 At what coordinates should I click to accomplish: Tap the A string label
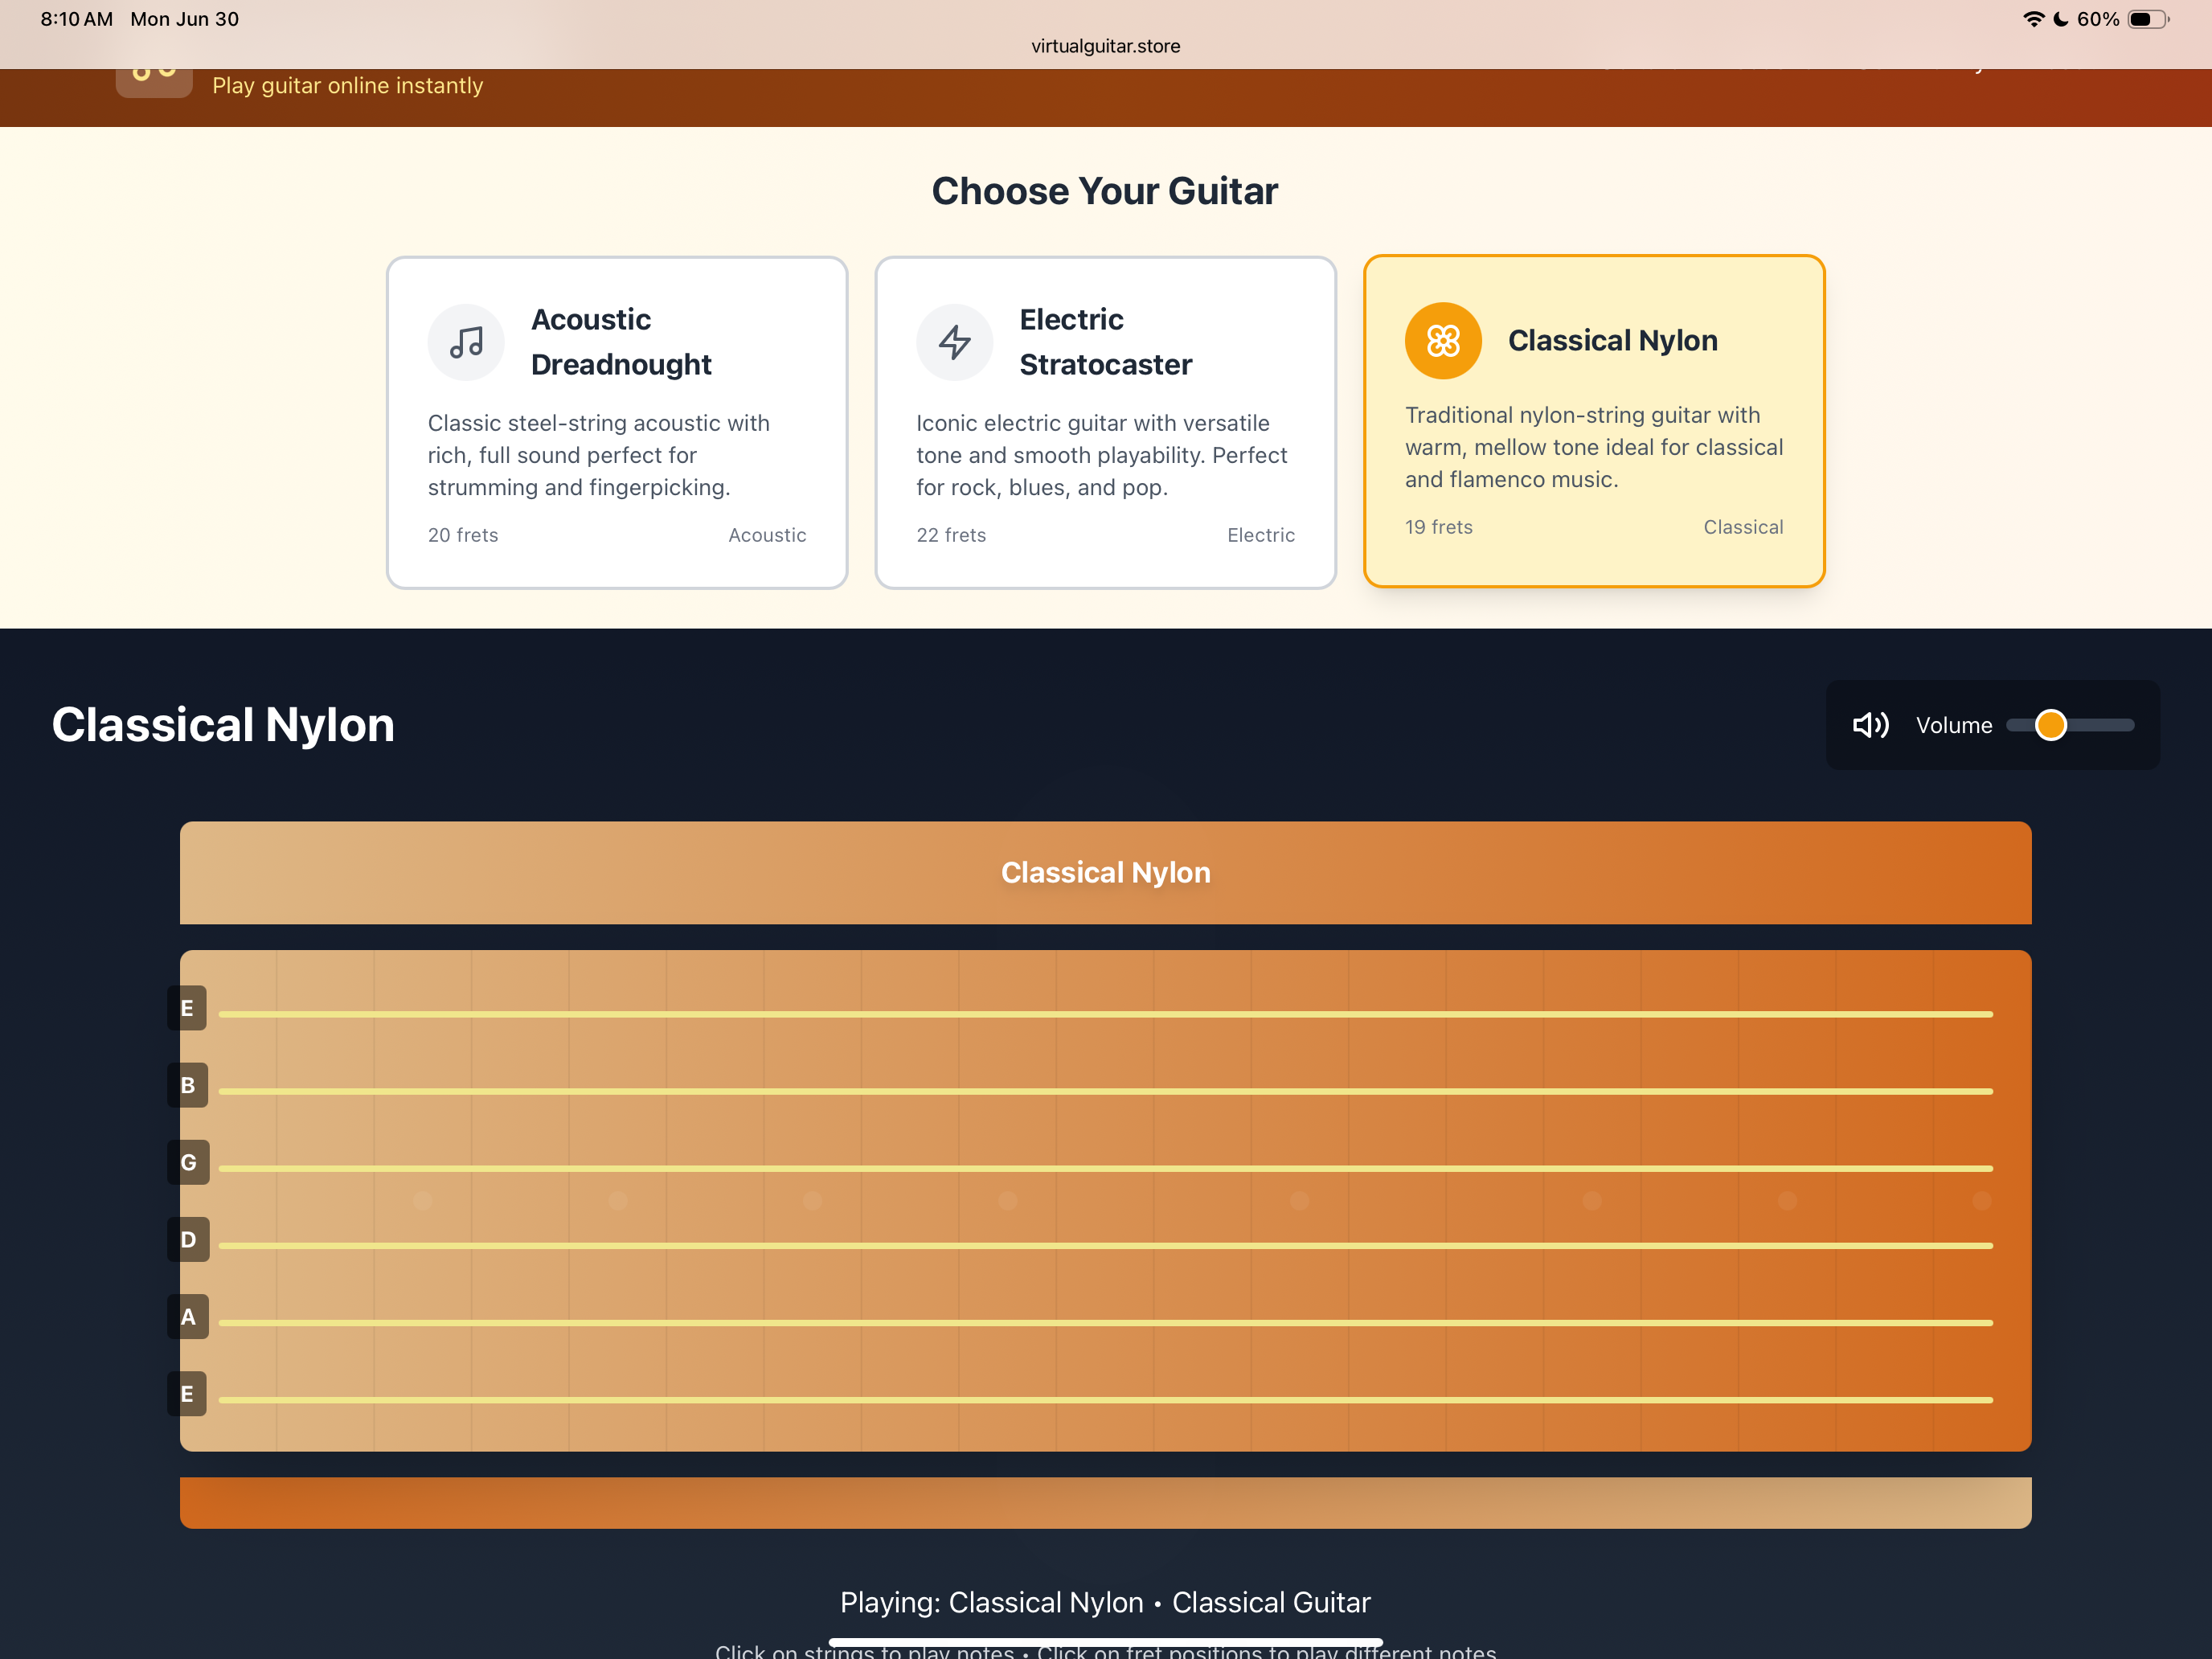click(188, 1316)
